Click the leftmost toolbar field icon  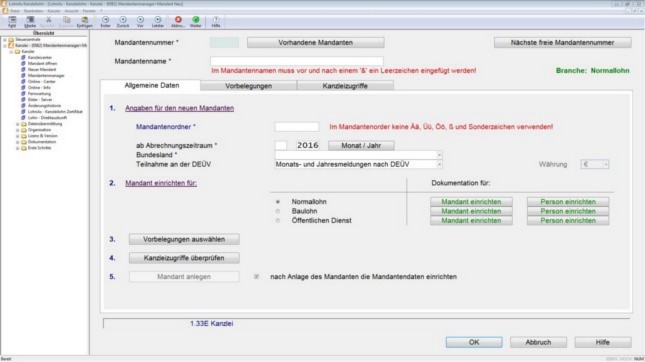pyautogui.click(x=12, y=20)
